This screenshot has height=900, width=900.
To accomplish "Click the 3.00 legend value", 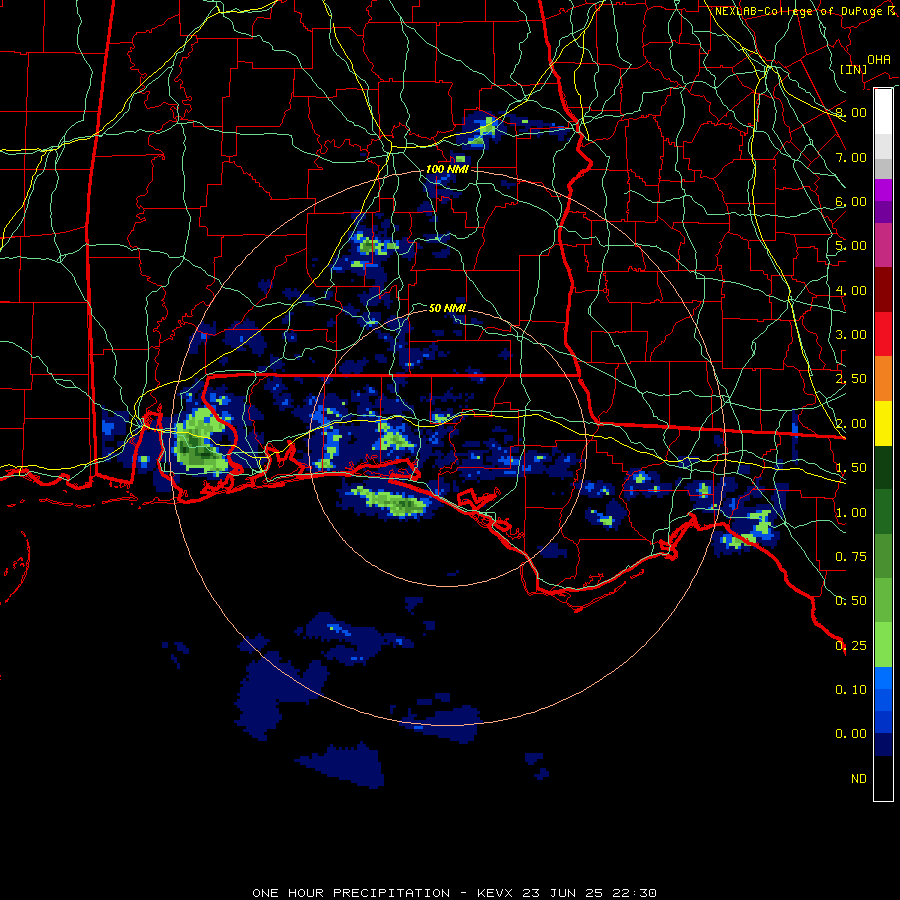I will tap(851, 335).
